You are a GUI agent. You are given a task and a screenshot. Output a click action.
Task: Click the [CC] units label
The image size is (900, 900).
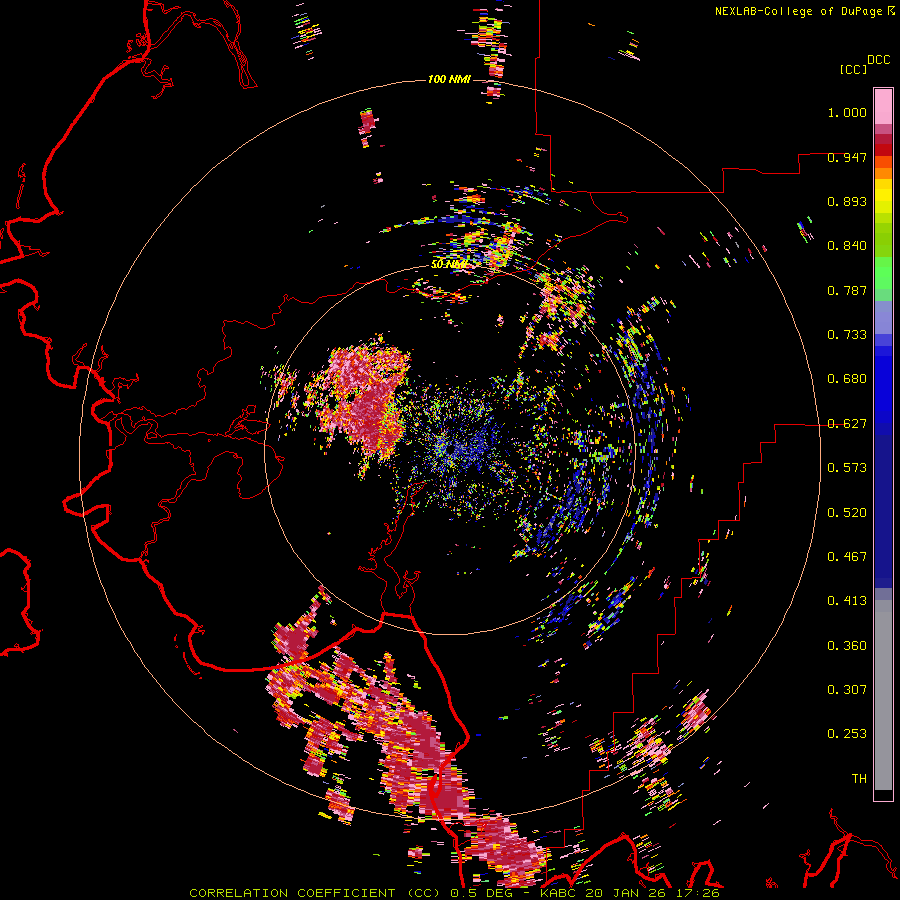854,69
